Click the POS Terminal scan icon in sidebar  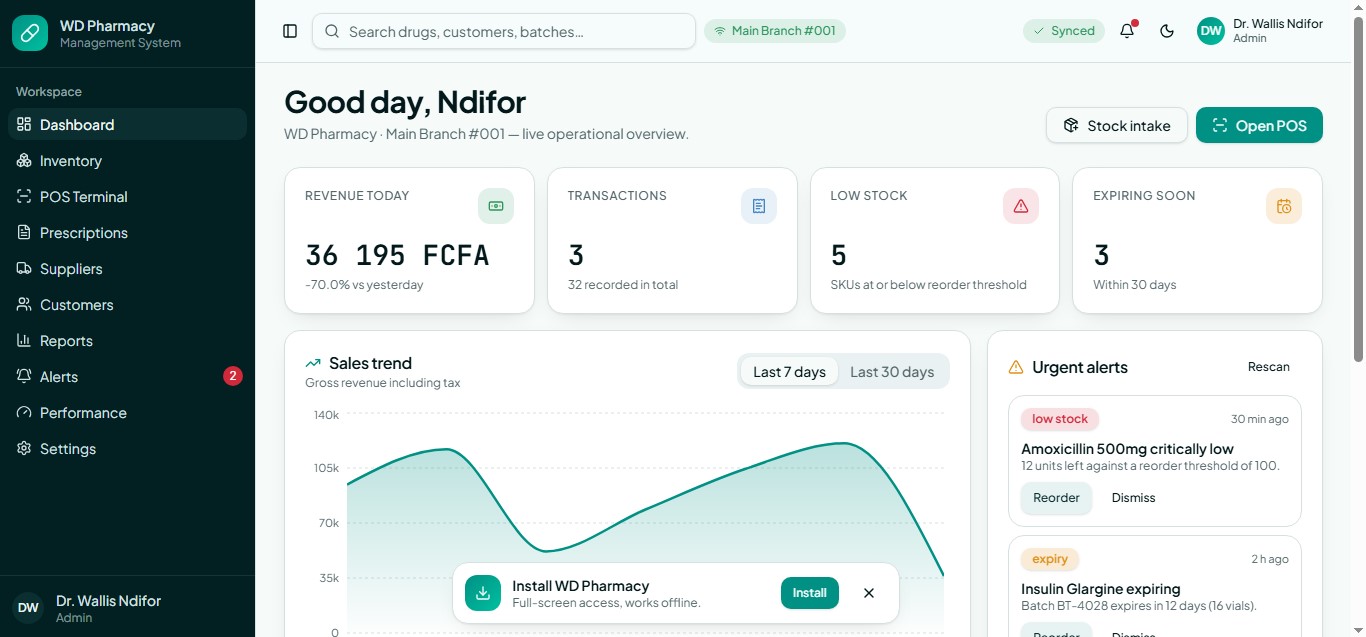[x=24, y=197]
